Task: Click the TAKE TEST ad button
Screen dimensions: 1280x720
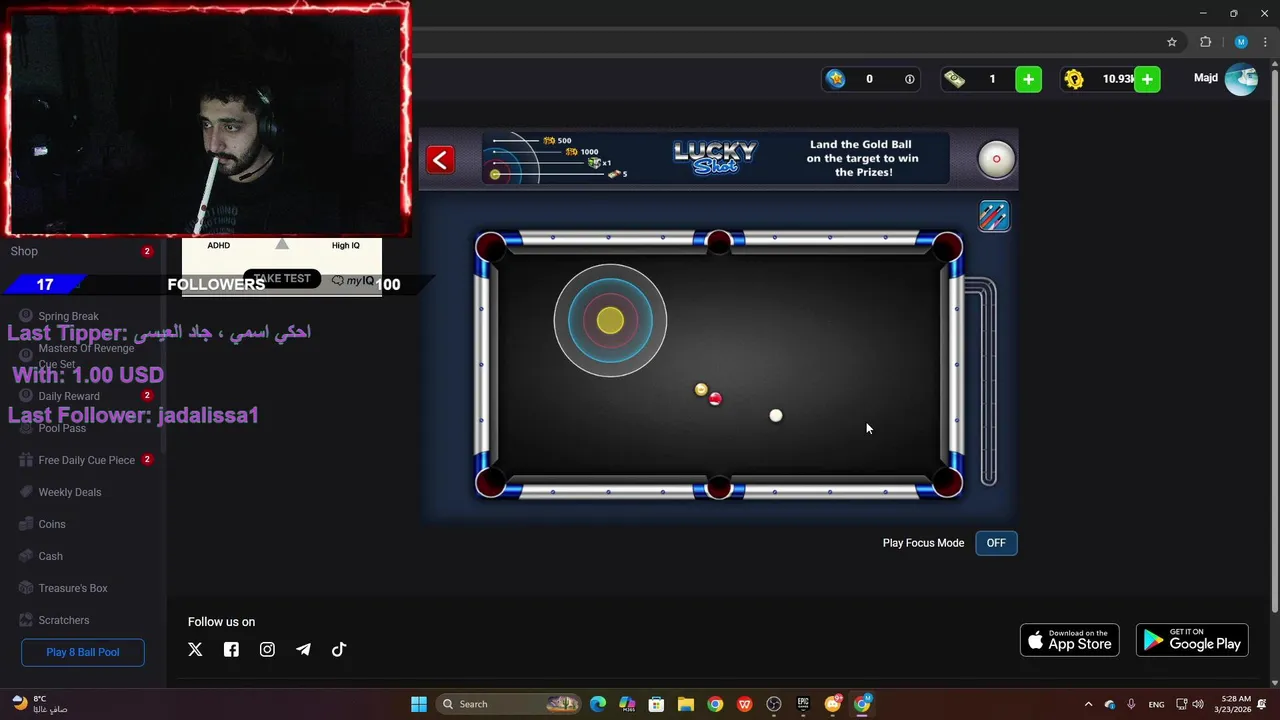Action: click(282, 278)
